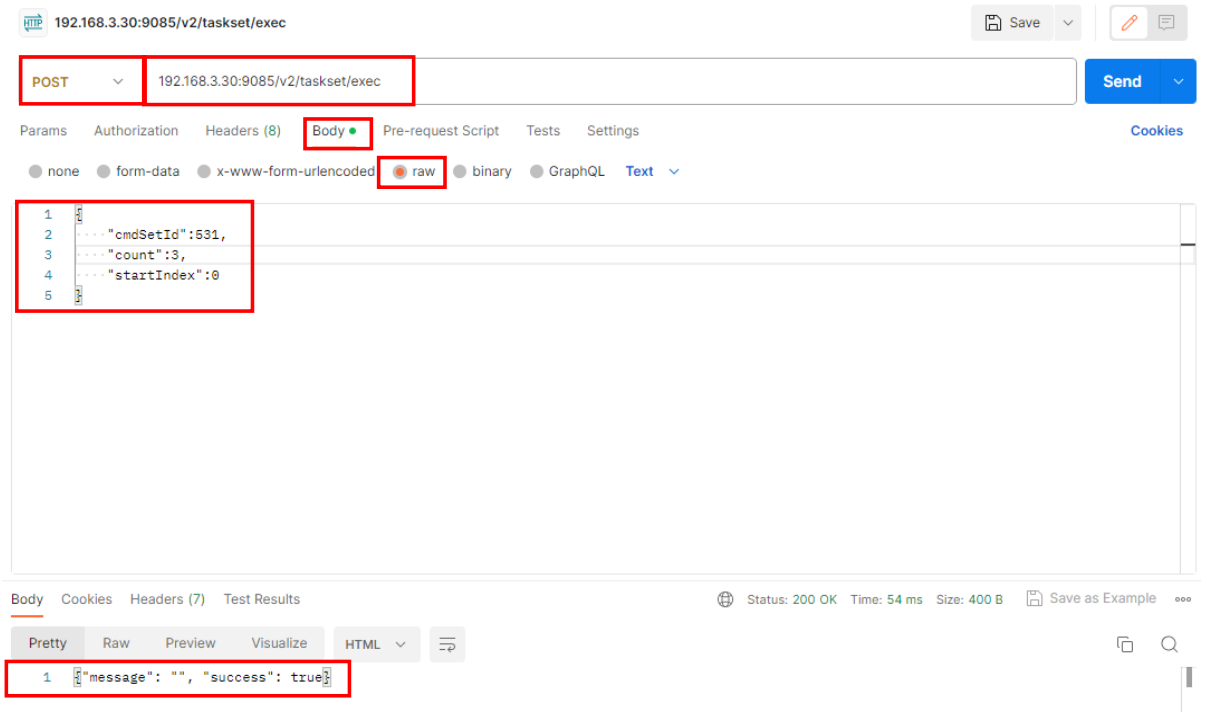Viewport: 1207px width, 722px height.
Task: Open the three-dot more options icon
Action: point(1183,600)
